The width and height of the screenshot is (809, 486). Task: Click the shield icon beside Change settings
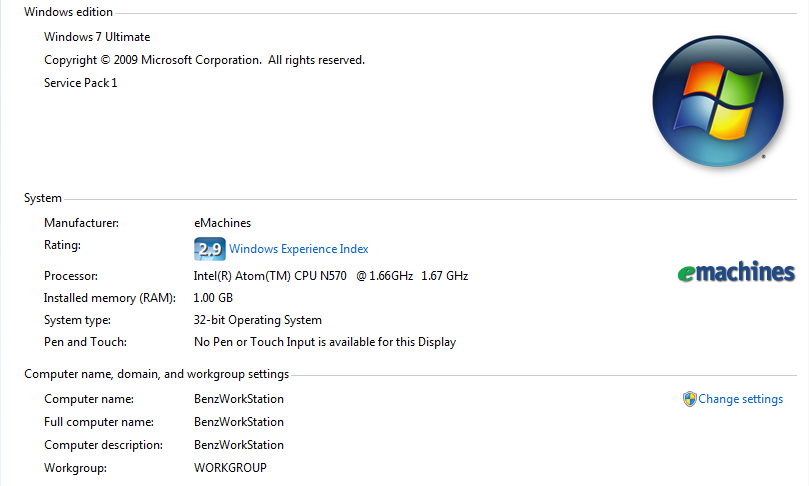point(689,399)
